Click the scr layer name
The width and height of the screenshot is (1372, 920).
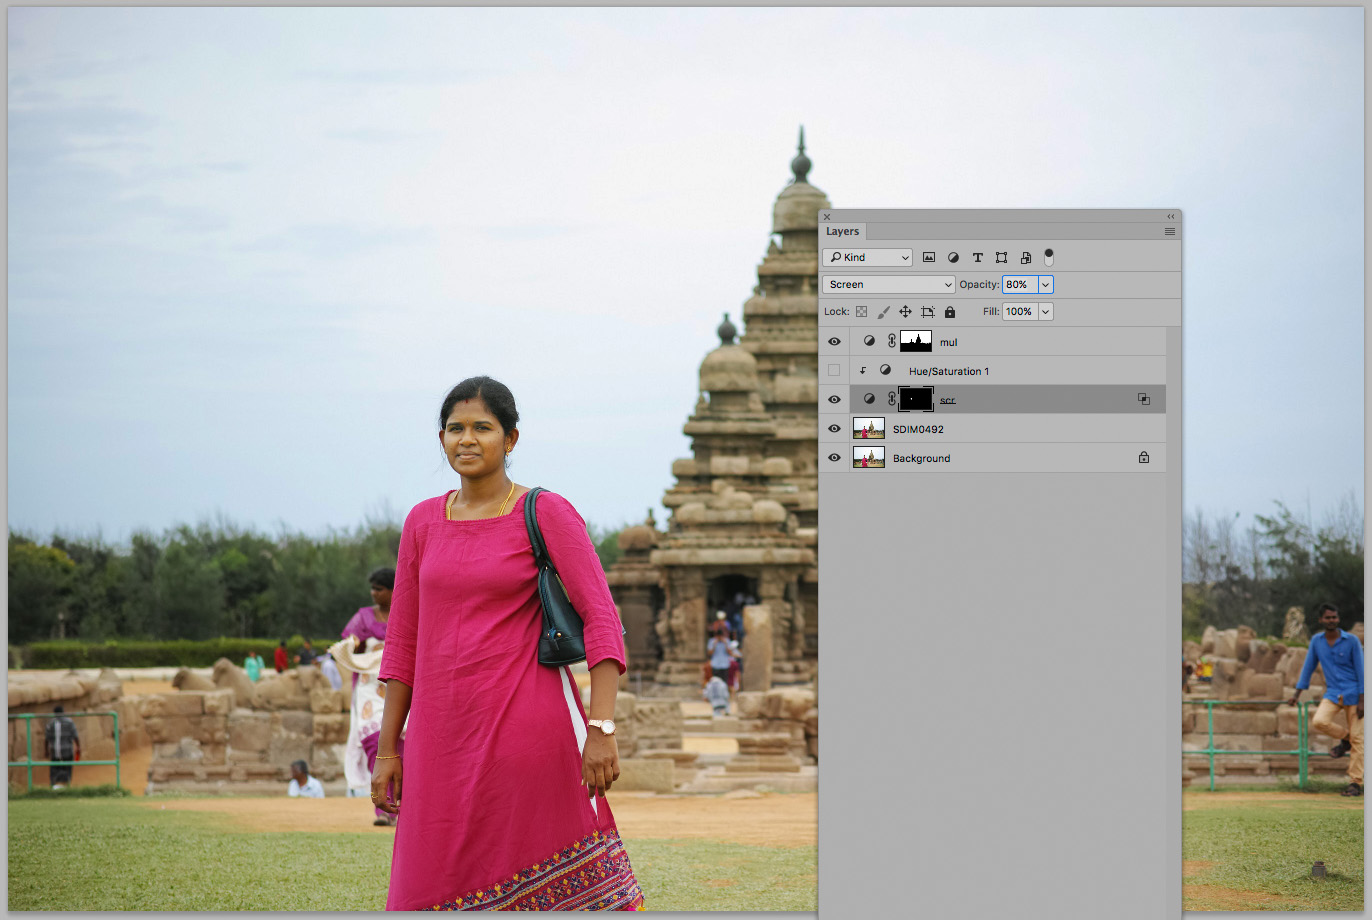(946, 399)
